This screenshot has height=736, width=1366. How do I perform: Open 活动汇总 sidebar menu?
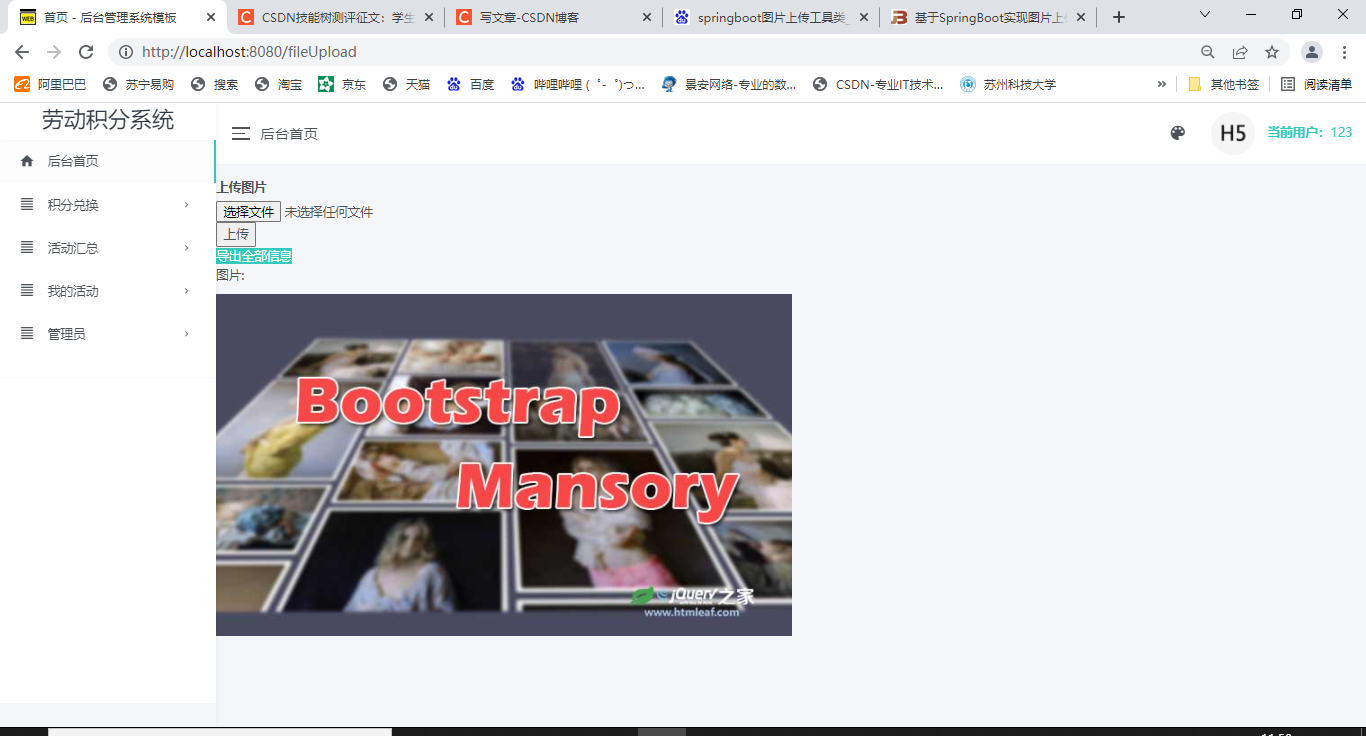coord(107,248)
